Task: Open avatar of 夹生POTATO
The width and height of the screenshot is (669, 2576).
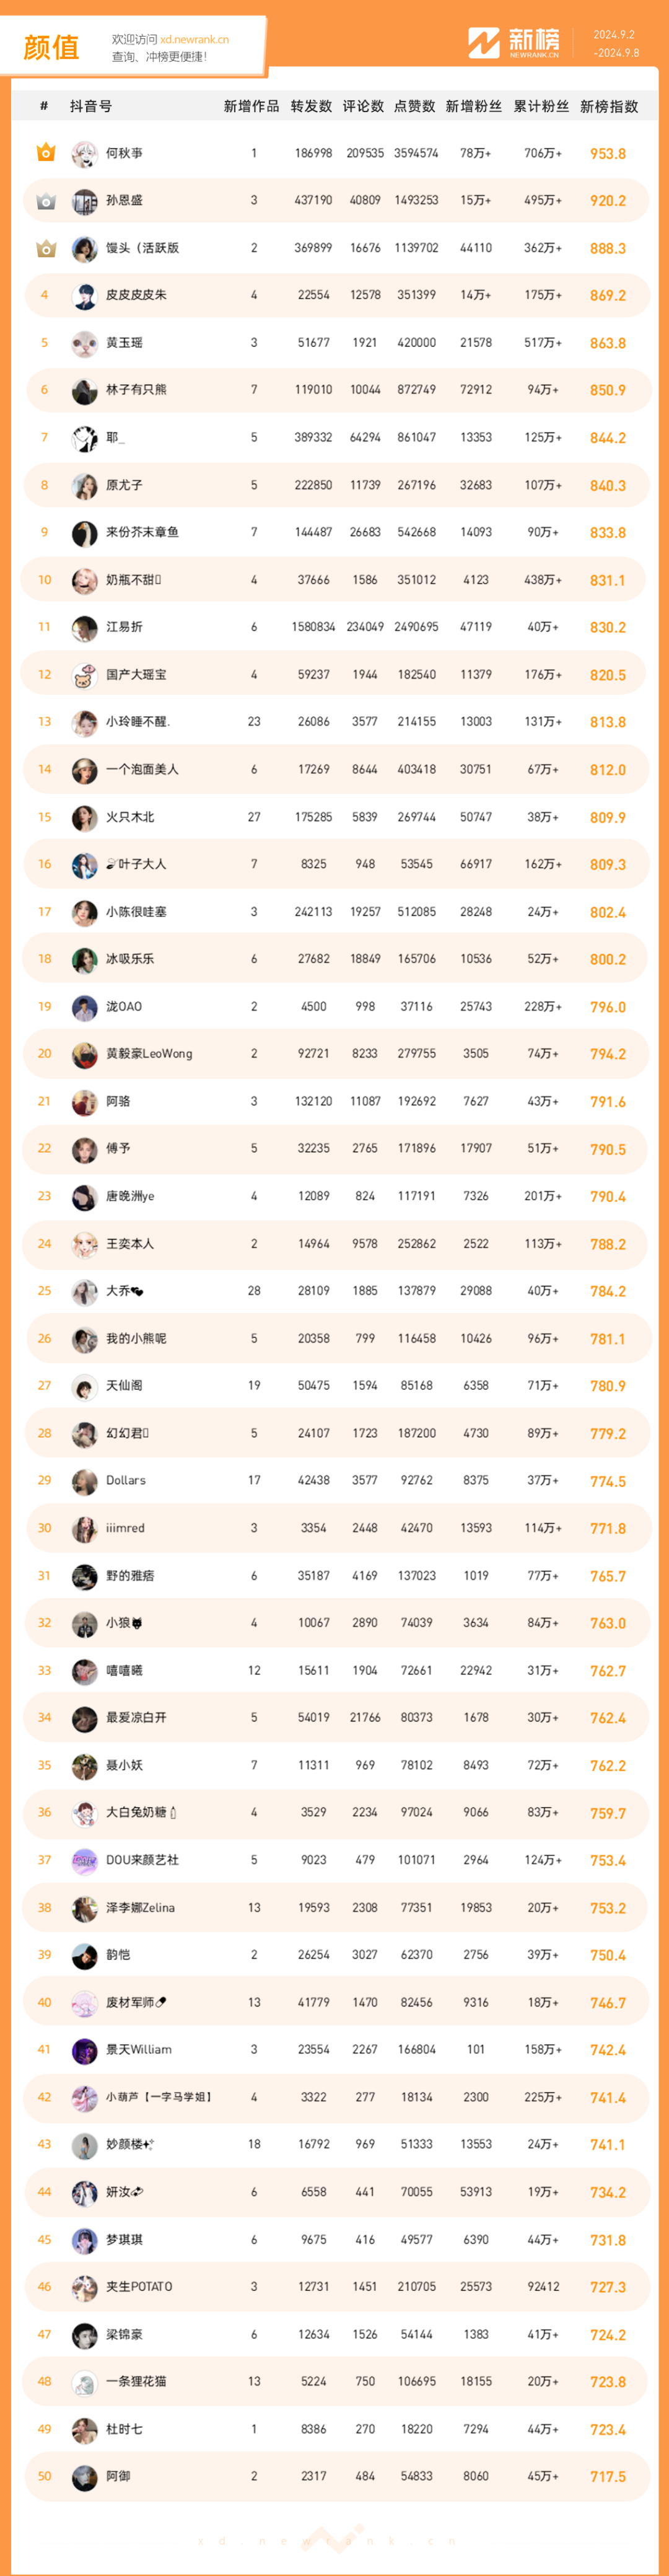Action: coord(84,2287)
